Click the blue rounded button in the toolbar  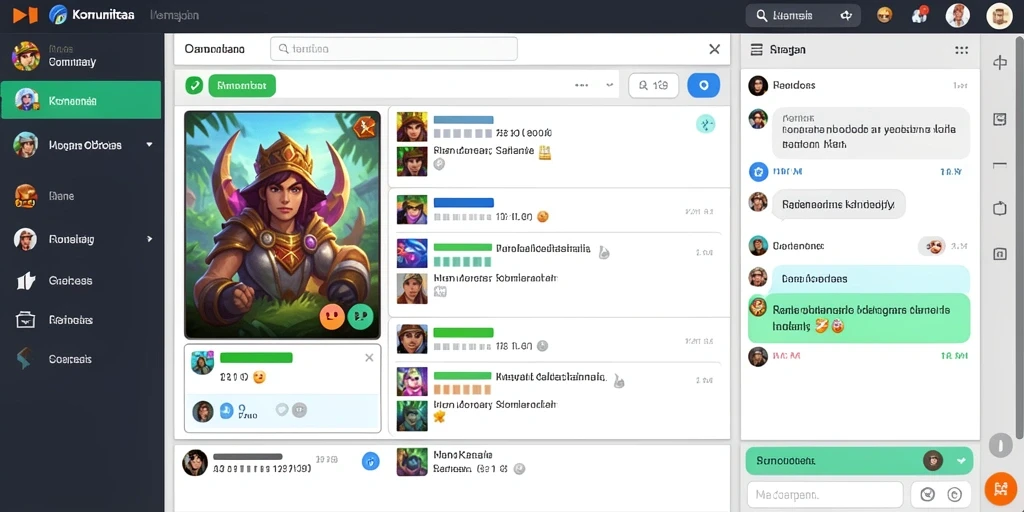[x=703, y=86]
